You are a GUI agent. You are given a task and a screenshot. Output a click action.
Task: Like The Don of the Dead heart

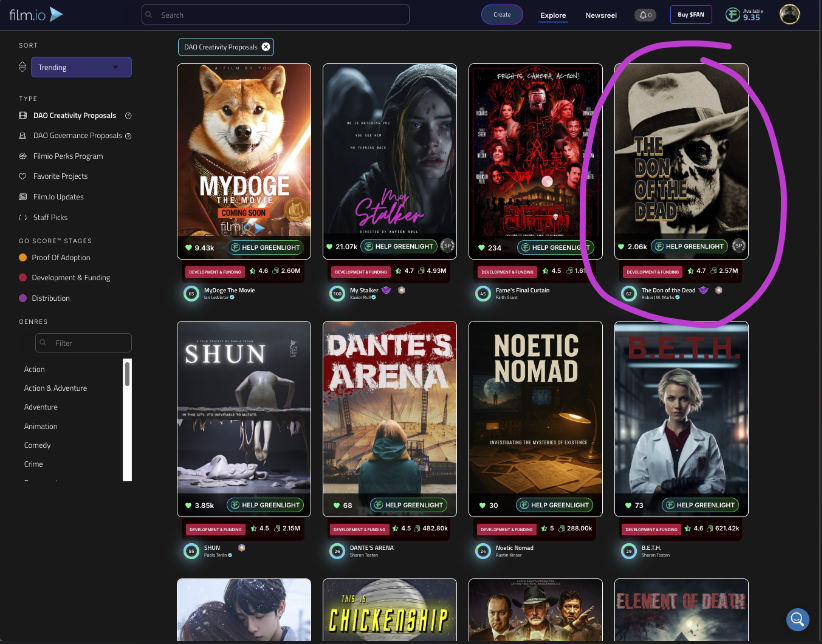coord(621,246)
